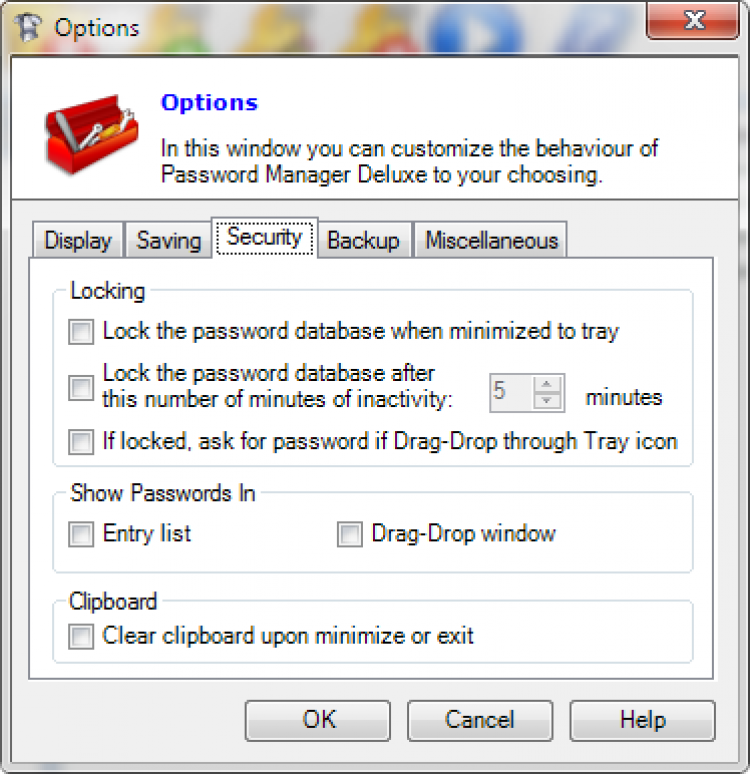The height and width of the screenshot is (774, 750).
Task: Decrease inactivity minutes with down arrow
Action: point(546,400)
